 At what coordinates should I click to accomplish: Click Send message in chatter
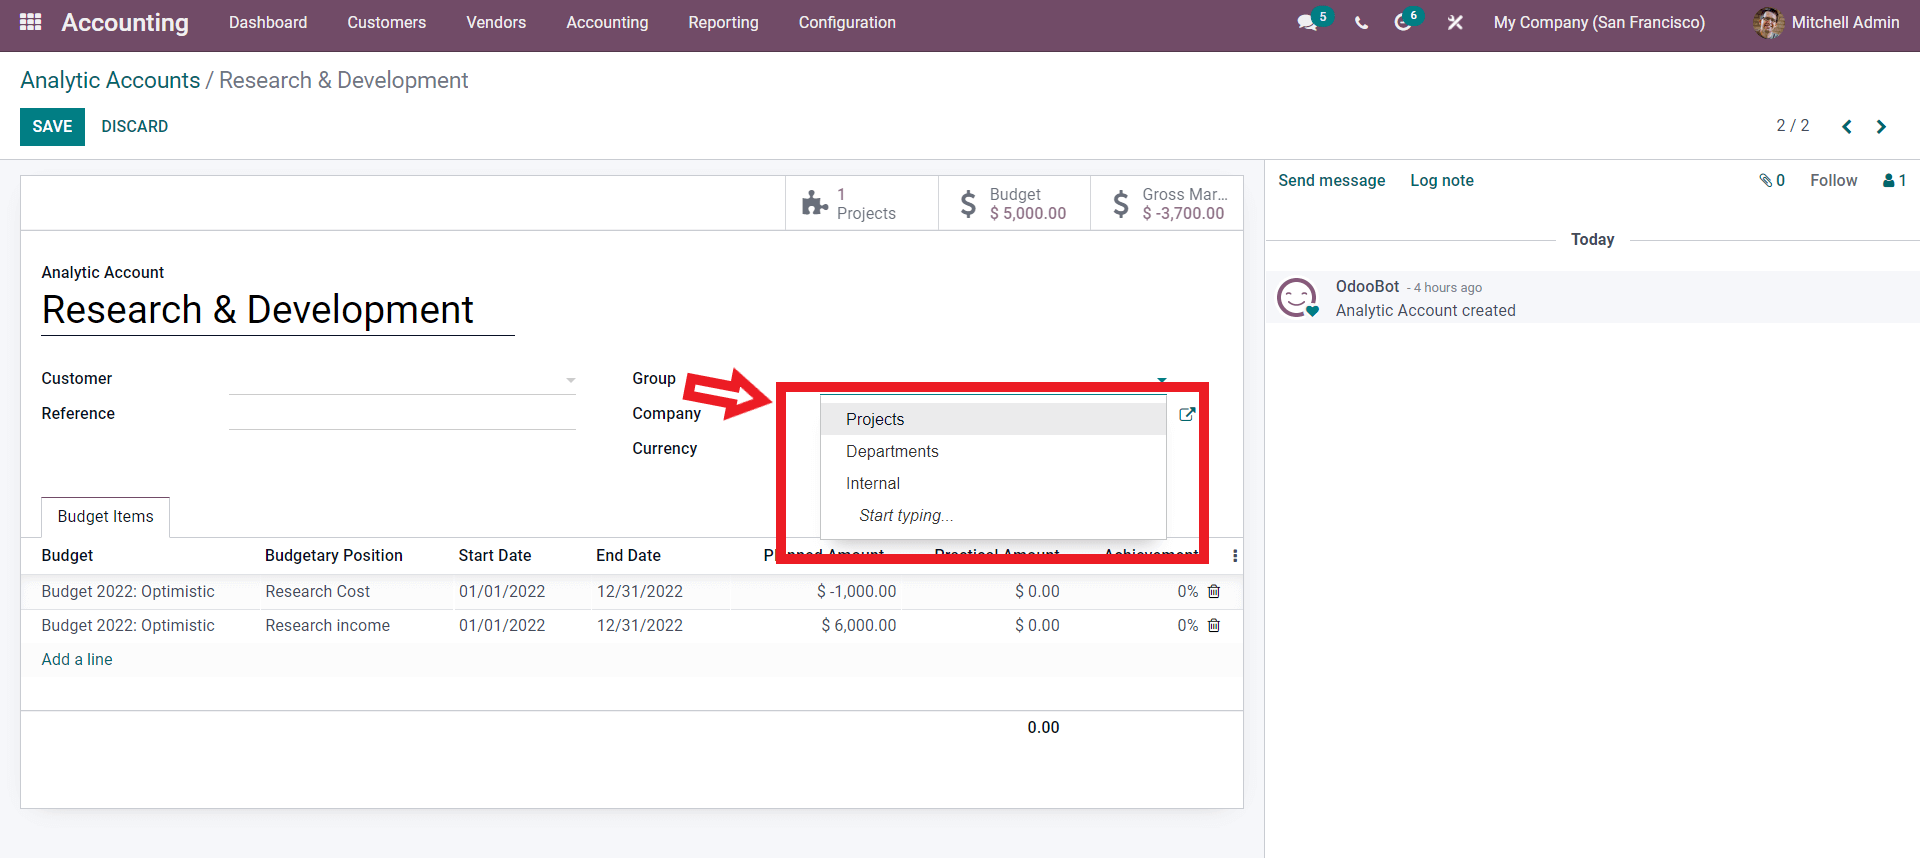pos(1331,180)
